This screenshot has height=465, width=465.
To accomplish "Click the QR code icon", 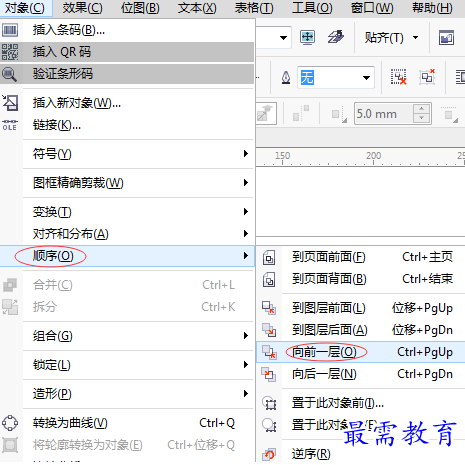I will [10, 52].
